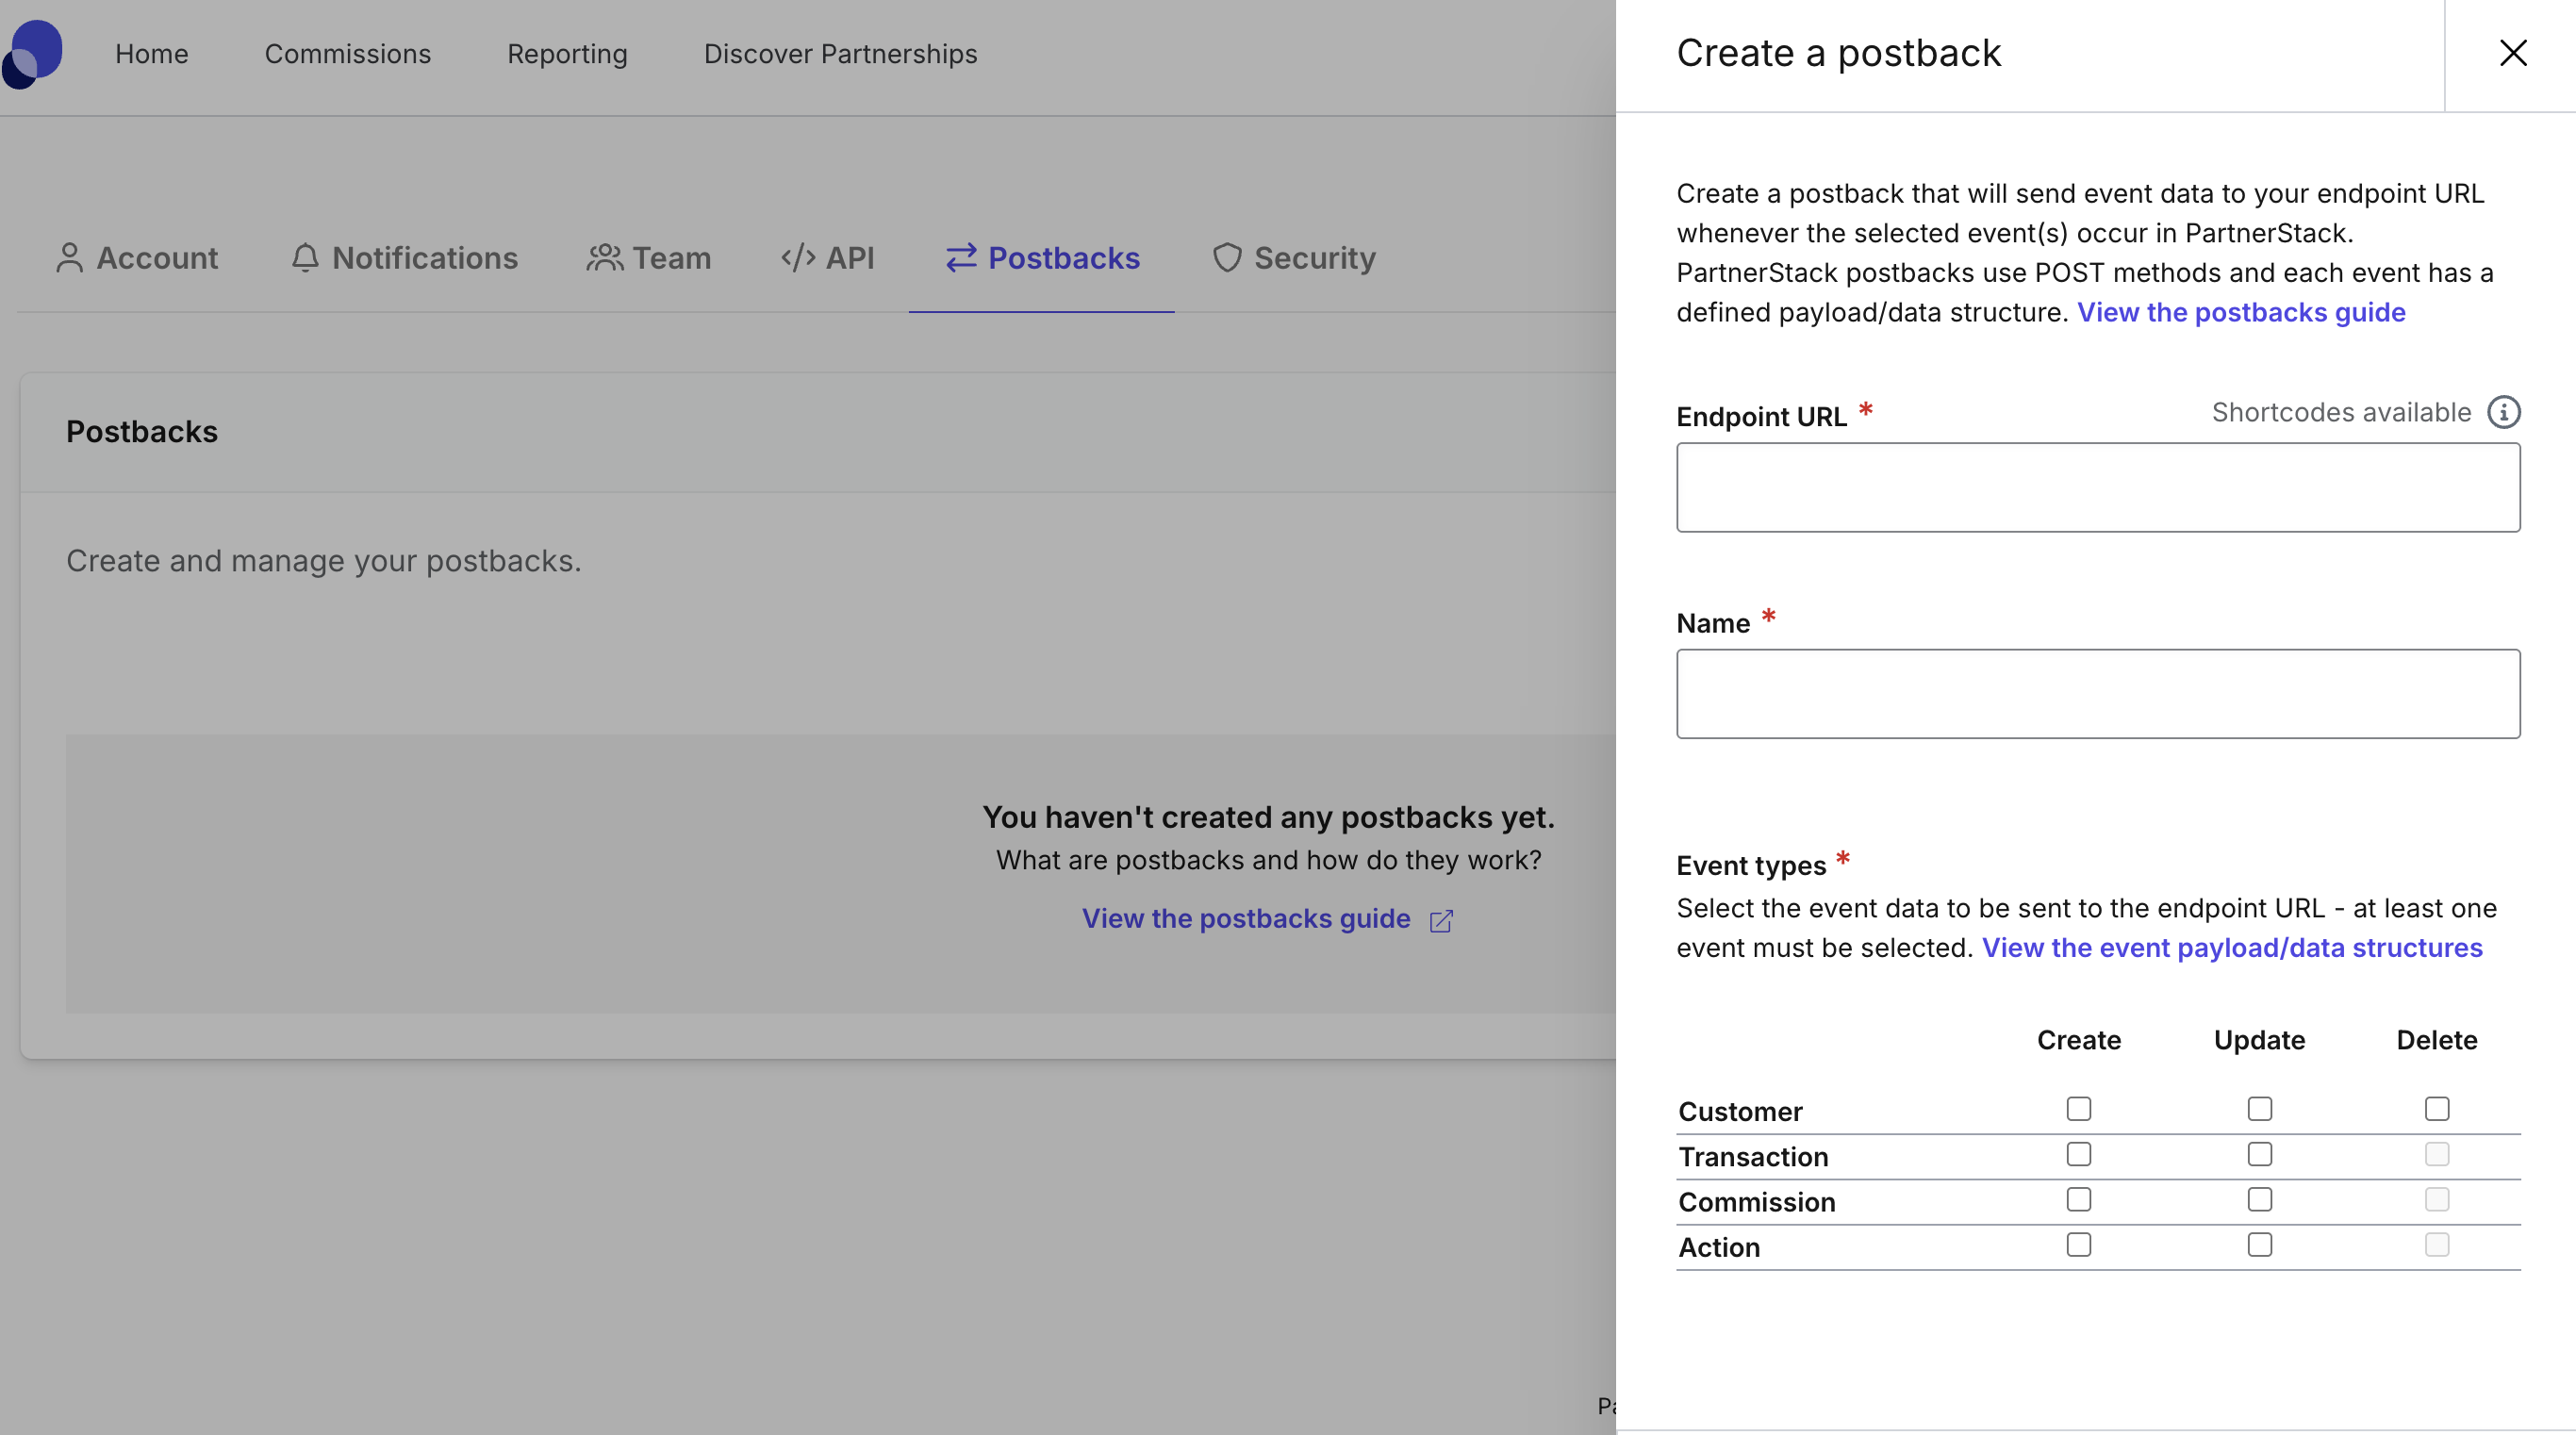Click the API code brackets icon
The height and width of the screenshot is (1435, 2576).
coord(797,257)
